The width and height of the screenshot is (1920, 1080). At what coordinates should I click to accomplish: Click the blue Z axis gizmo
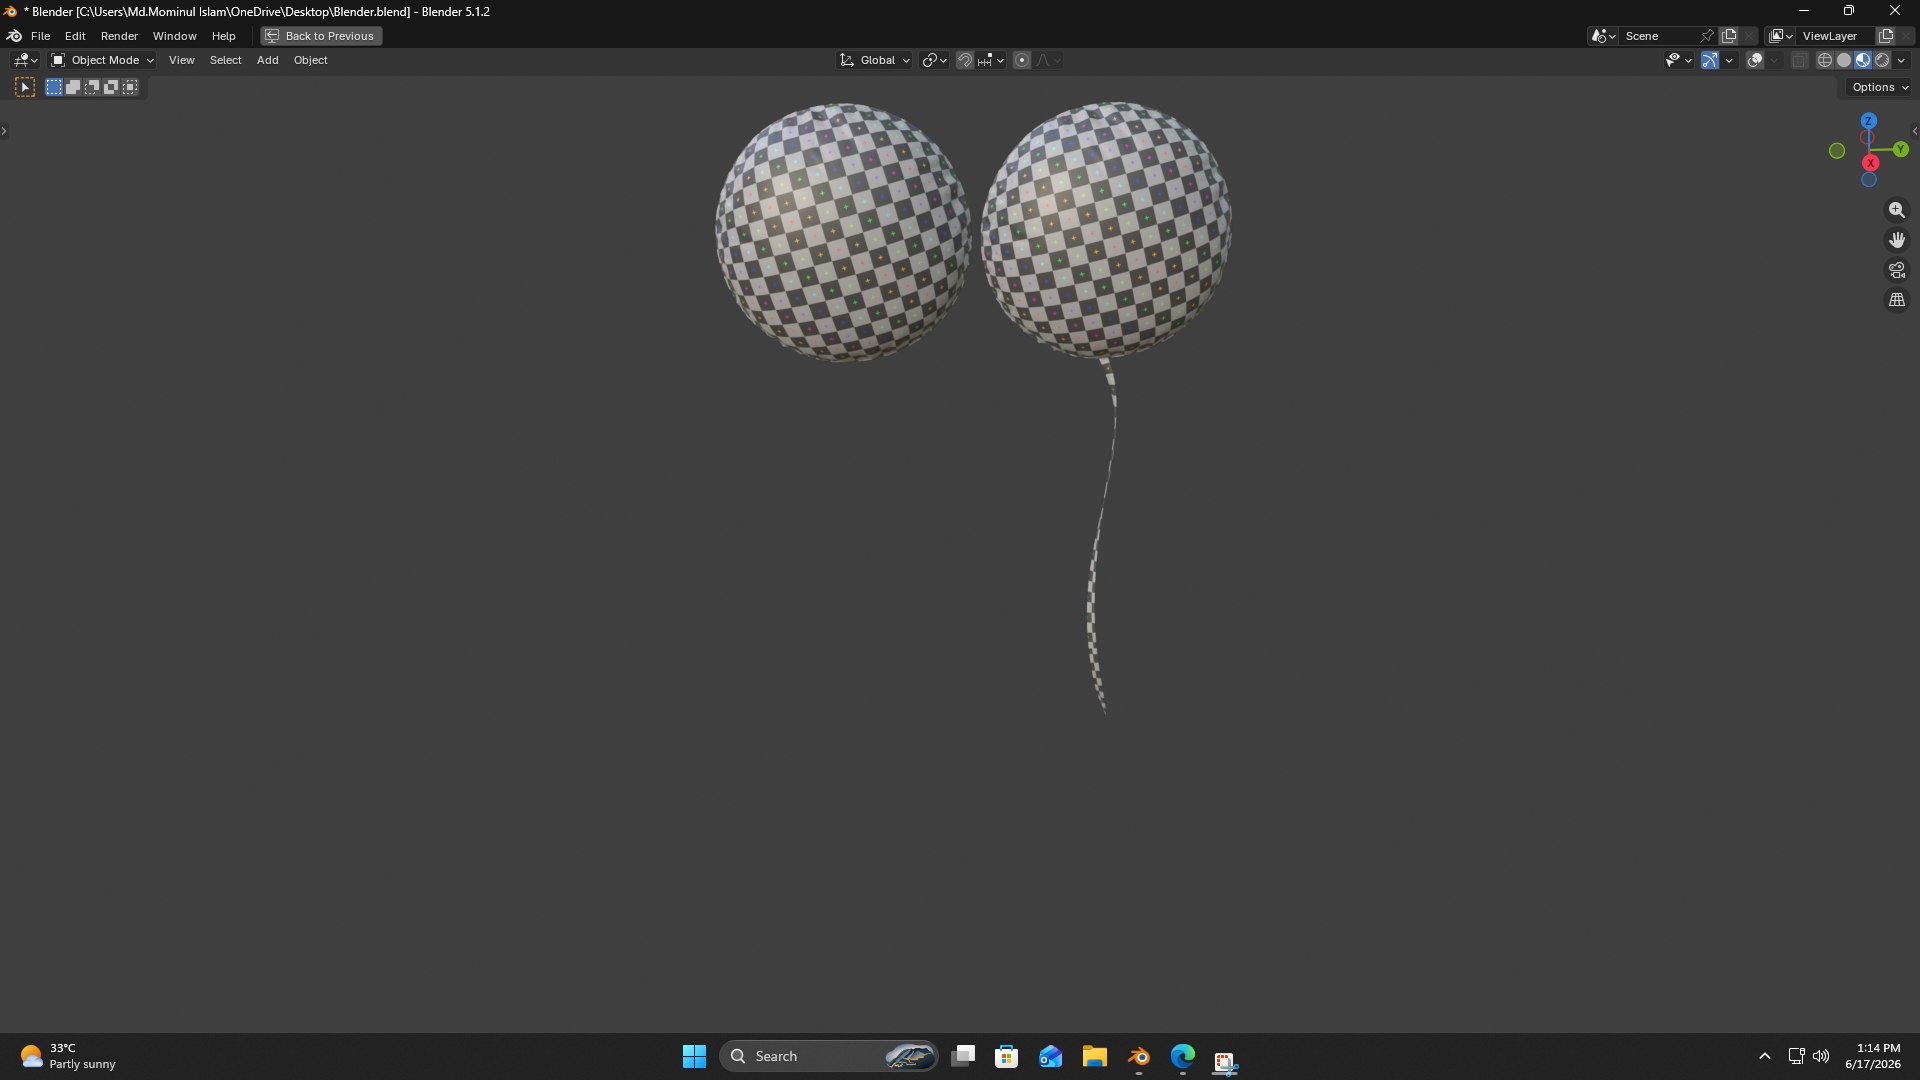coord(1868,121)
